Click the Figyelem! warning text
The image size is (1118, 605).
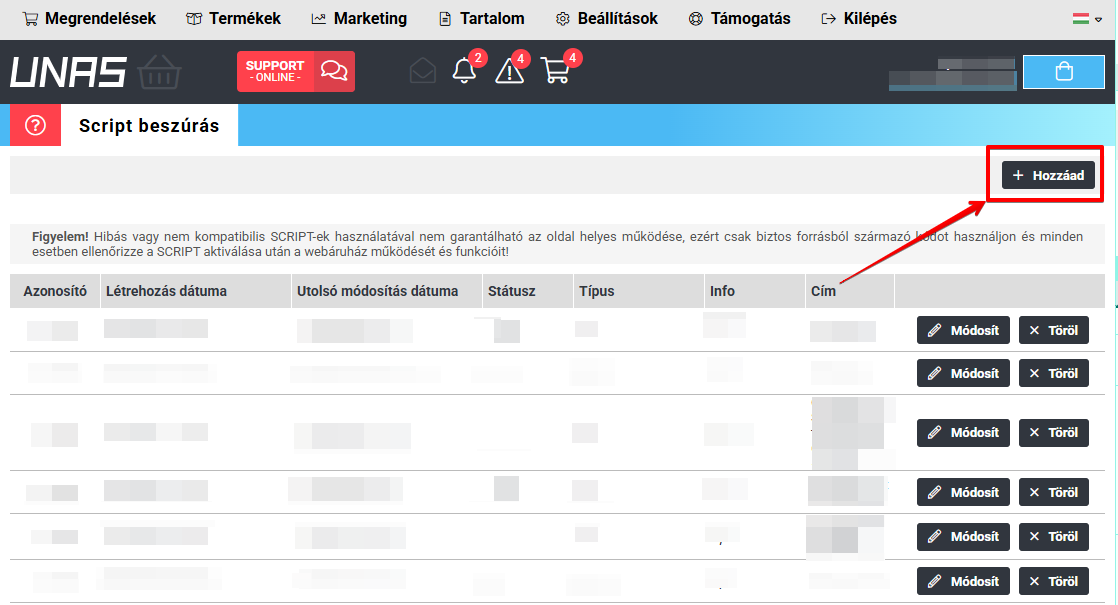[x=61, y=237]
